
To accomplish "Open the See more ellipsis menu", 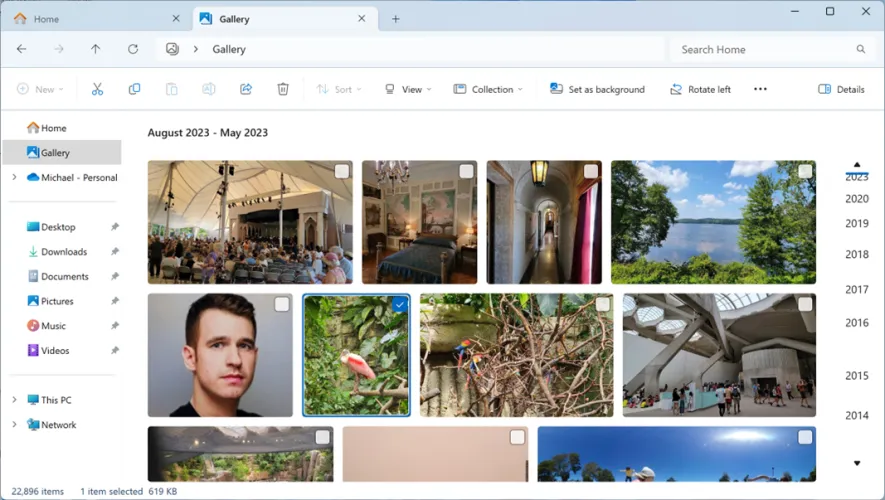I will point(760,89).
